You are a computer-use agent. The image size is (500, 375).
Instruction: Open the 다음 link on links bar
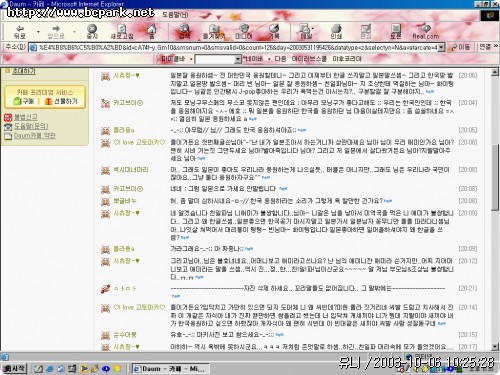(280, 59)
